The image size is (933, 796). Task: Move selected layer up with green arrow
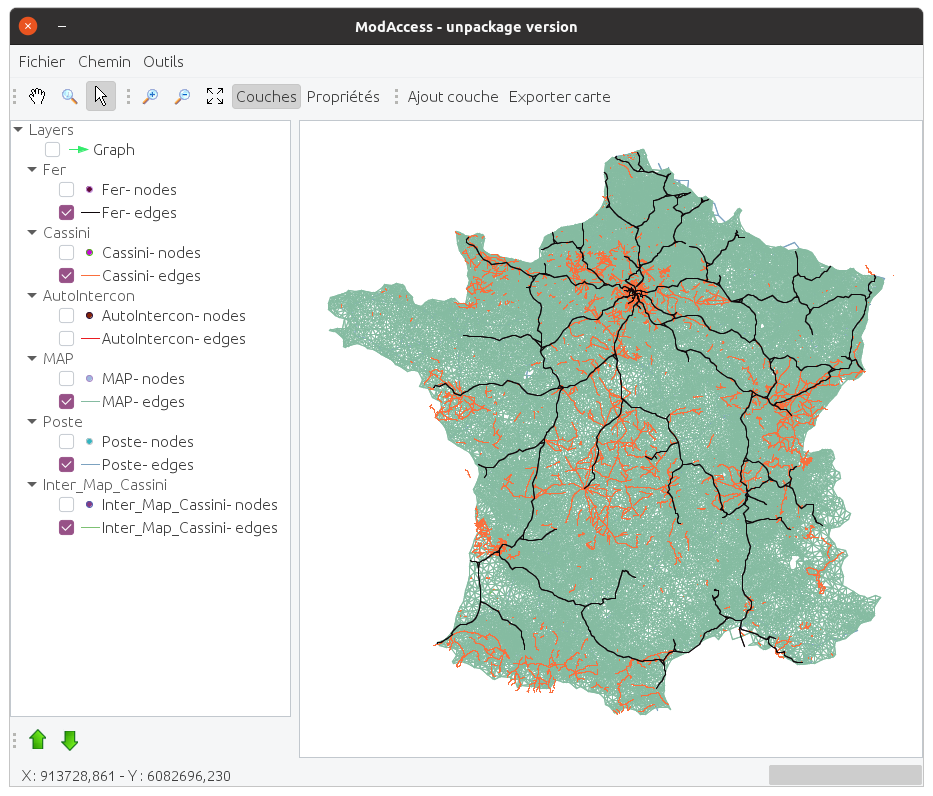click(38, 739)
